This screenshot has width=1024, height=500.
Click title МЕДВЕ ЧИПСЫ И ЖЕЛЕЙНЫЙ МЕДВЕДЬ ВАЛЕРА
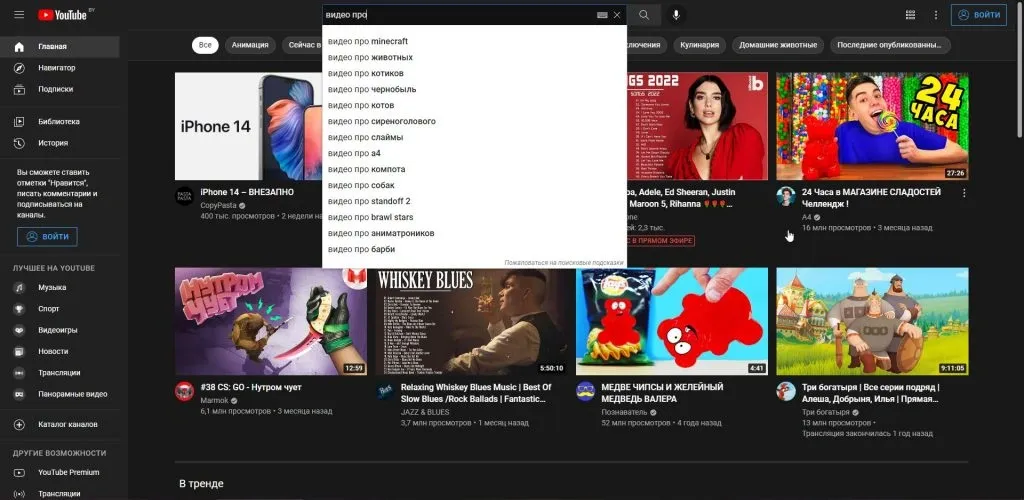pyautogui.click(x=662, y=393)
